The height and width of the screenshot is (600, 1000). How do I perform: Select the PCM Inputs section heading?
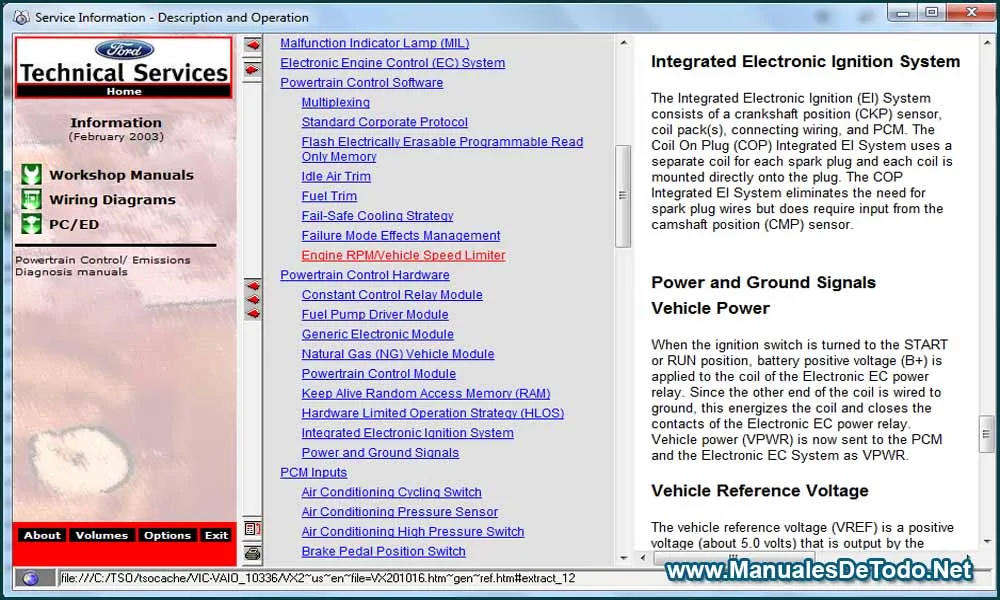tap(313, 472)
